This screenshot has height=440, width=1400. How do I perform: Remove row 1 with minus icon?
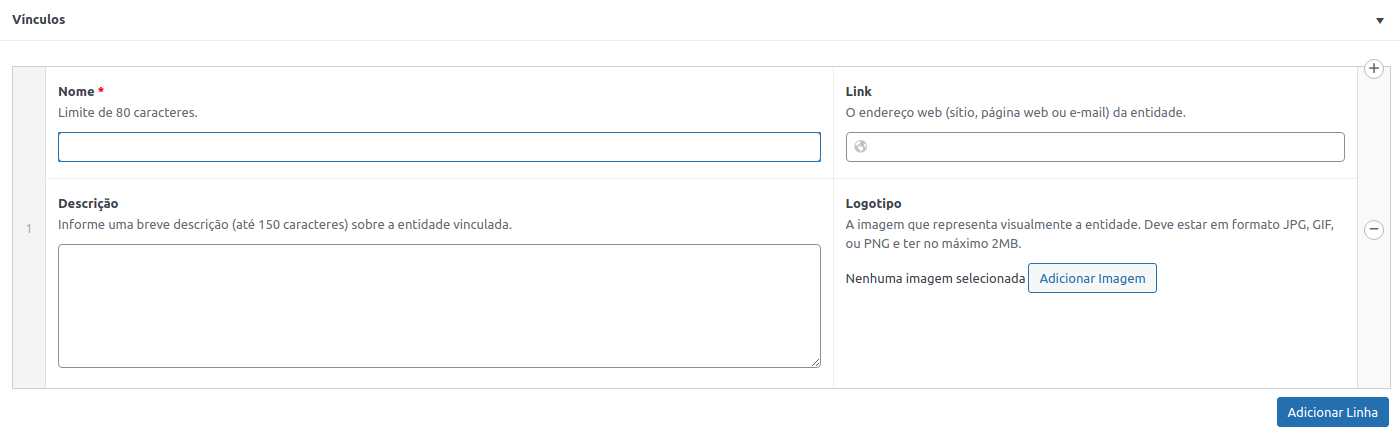[x=1374, y=230]
